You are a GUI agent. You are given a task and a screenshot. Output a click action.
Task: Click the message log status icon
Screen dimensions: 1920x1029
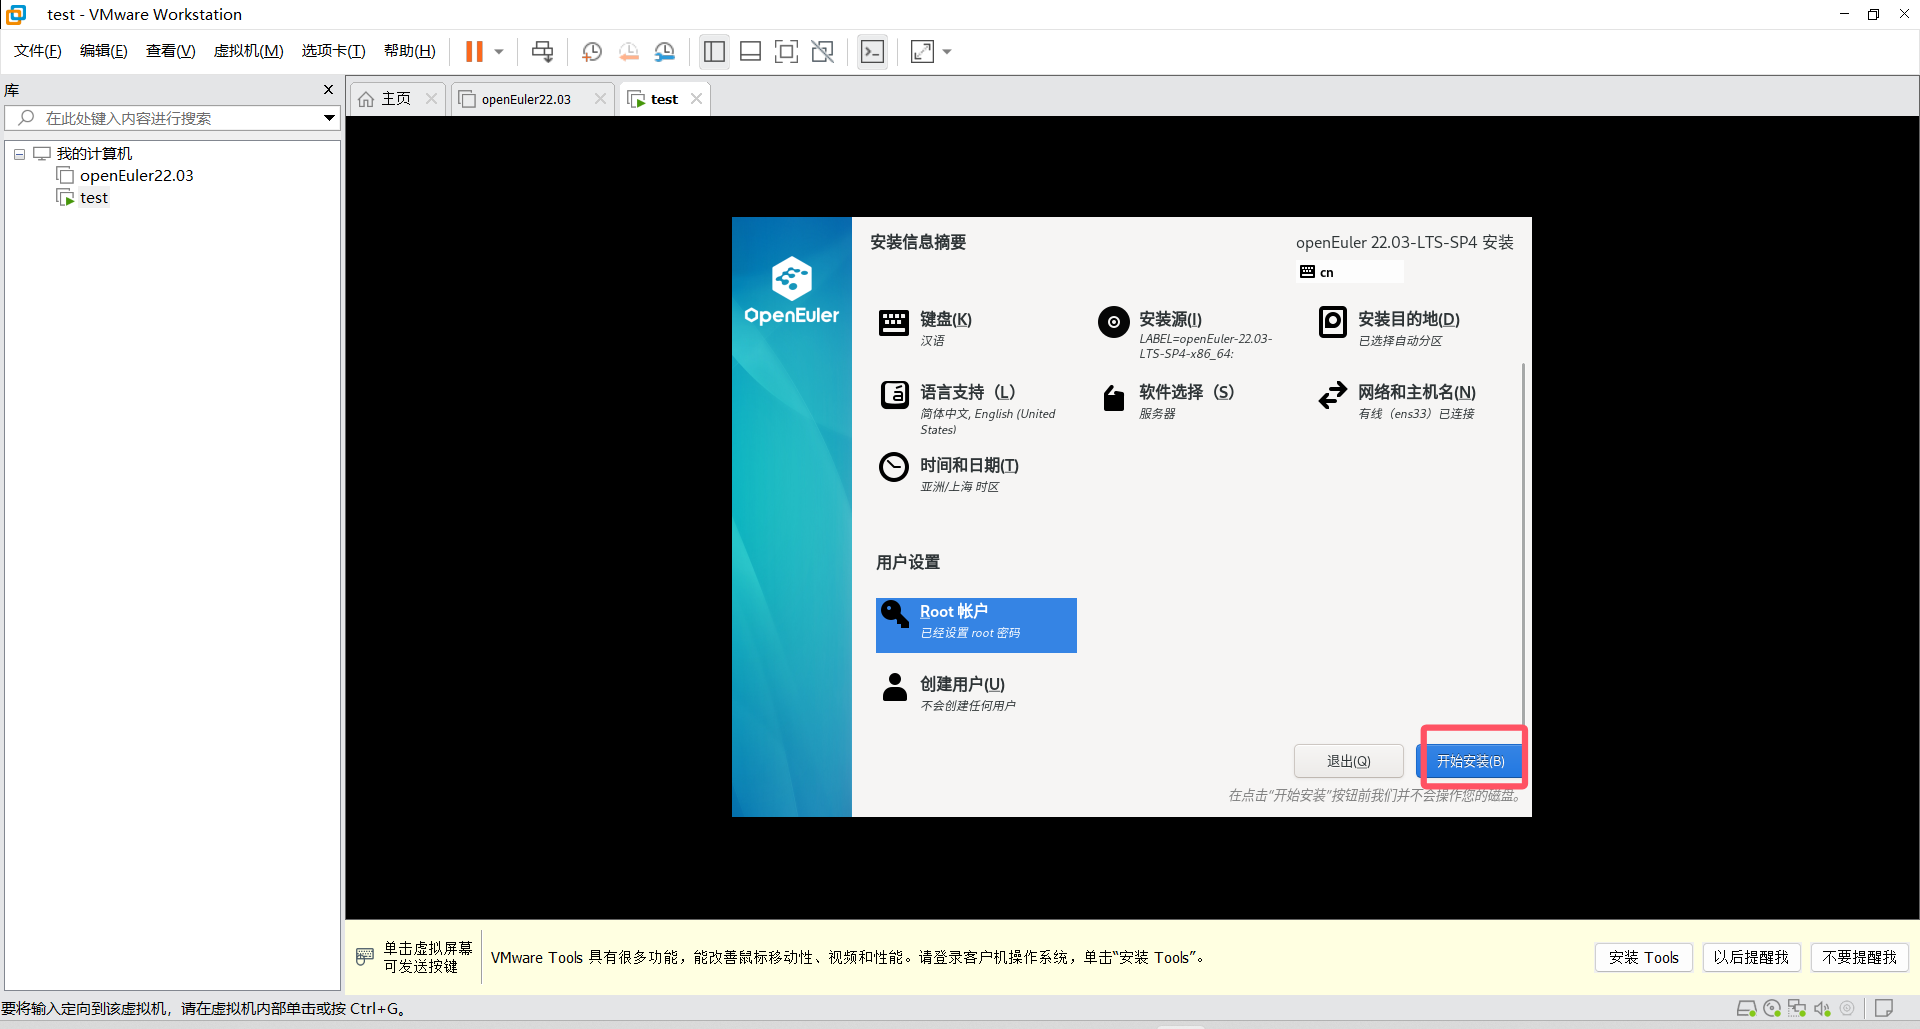1884,1008
